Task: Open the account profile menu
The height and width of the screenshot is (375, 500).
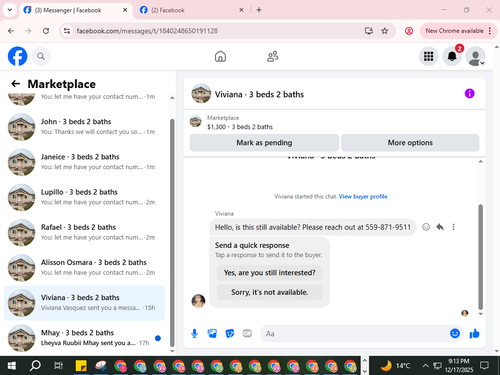Action: (x=475, y=56)
